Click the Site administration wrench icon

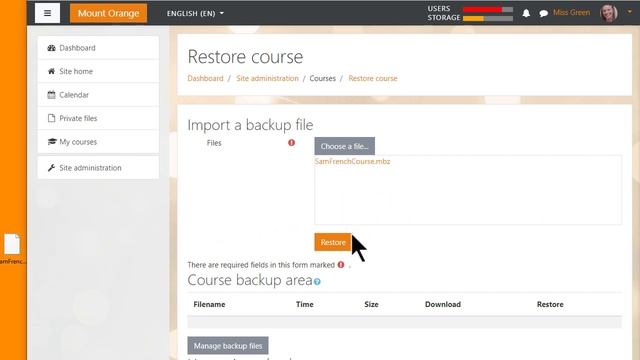(51, 168)
